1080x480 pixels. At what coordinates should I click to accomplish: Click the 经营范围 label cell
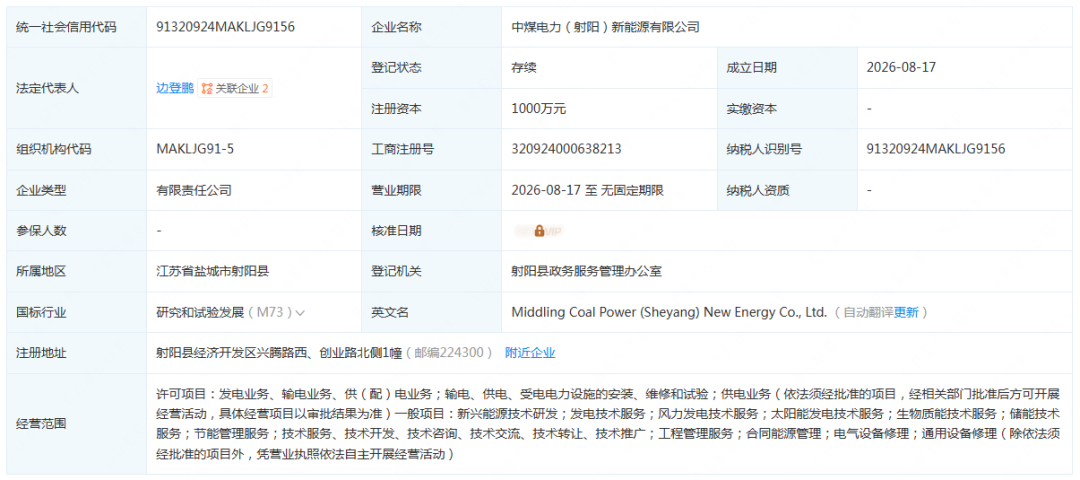click(76, 424)
